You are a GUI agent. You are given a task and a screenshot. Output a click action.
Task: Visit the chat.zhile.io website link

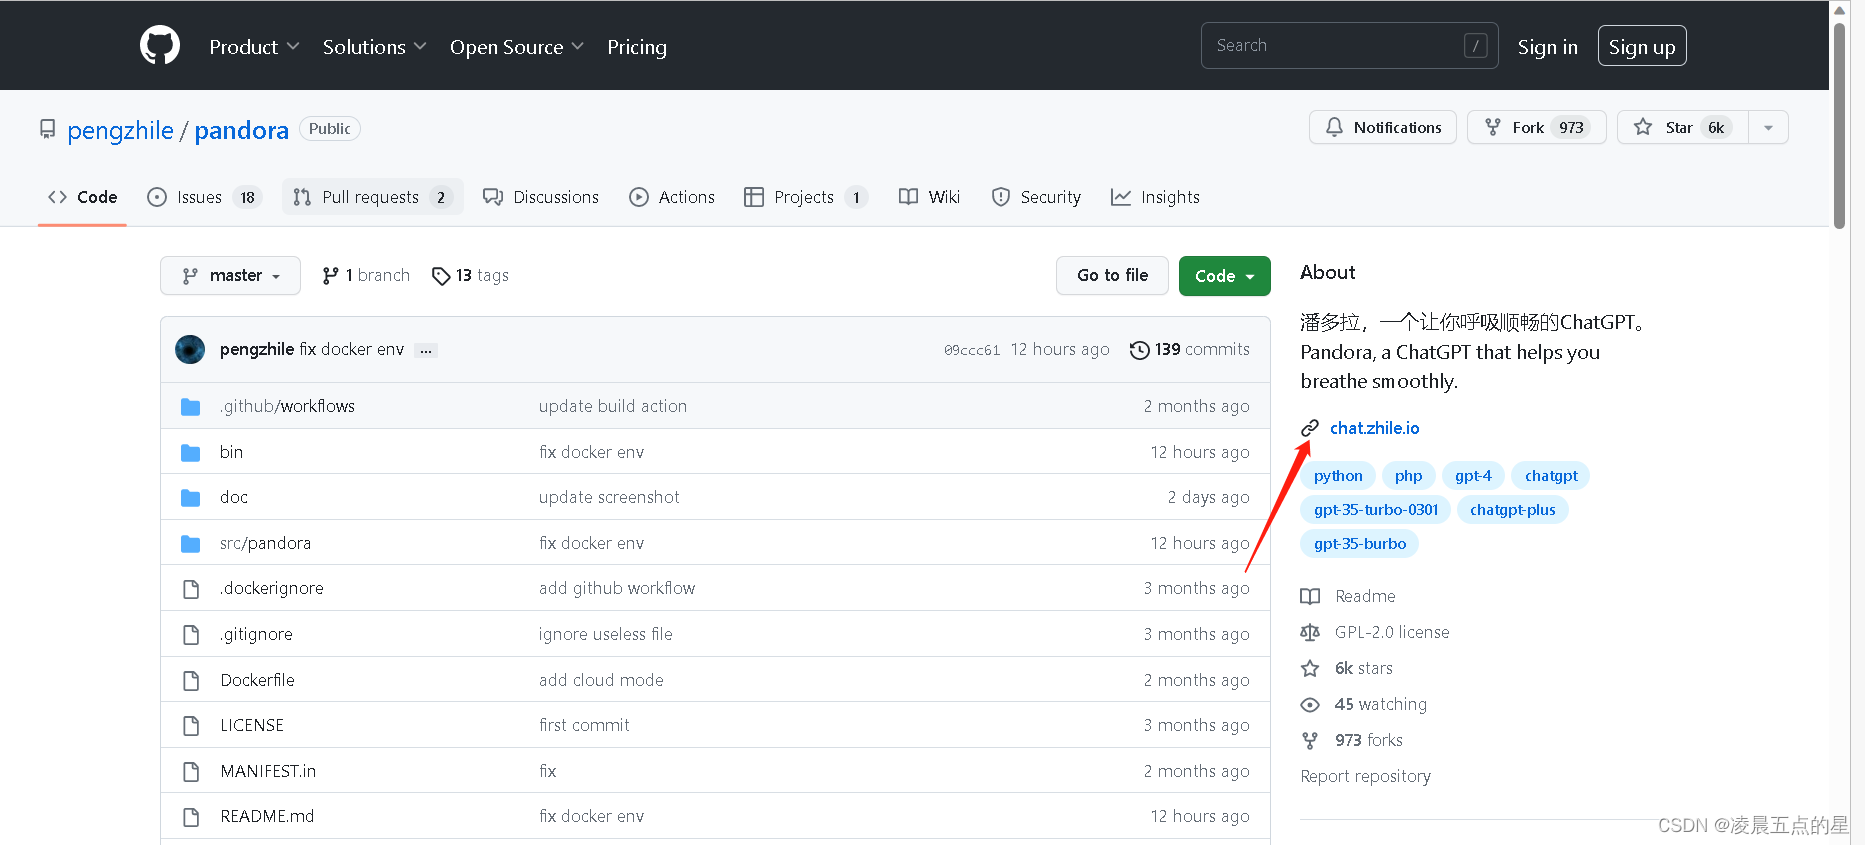coord(1374,428)
